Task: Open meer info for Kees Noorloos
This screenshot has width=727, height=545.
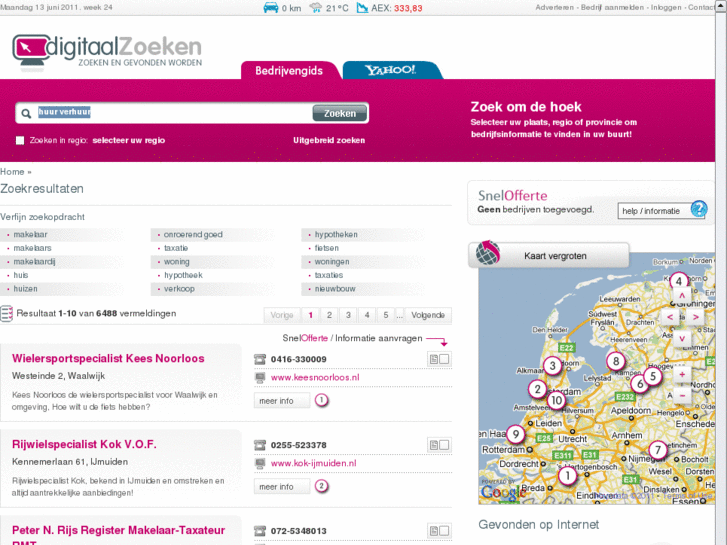Action: tap(282, 401)
